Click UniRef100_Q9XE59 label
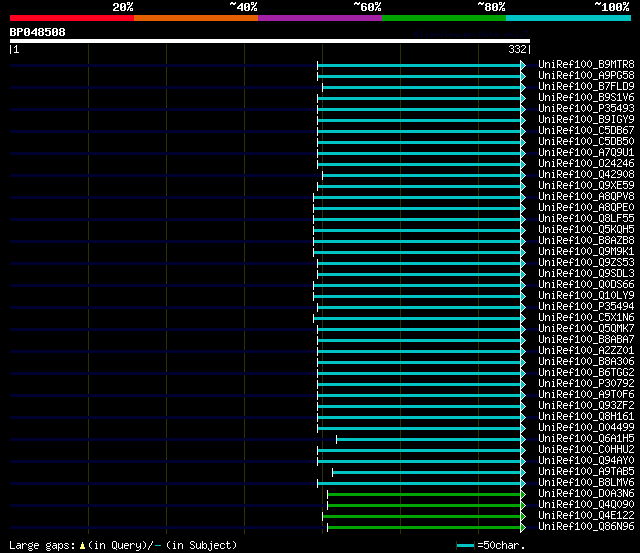640x553 pixels. click(586, 186)
